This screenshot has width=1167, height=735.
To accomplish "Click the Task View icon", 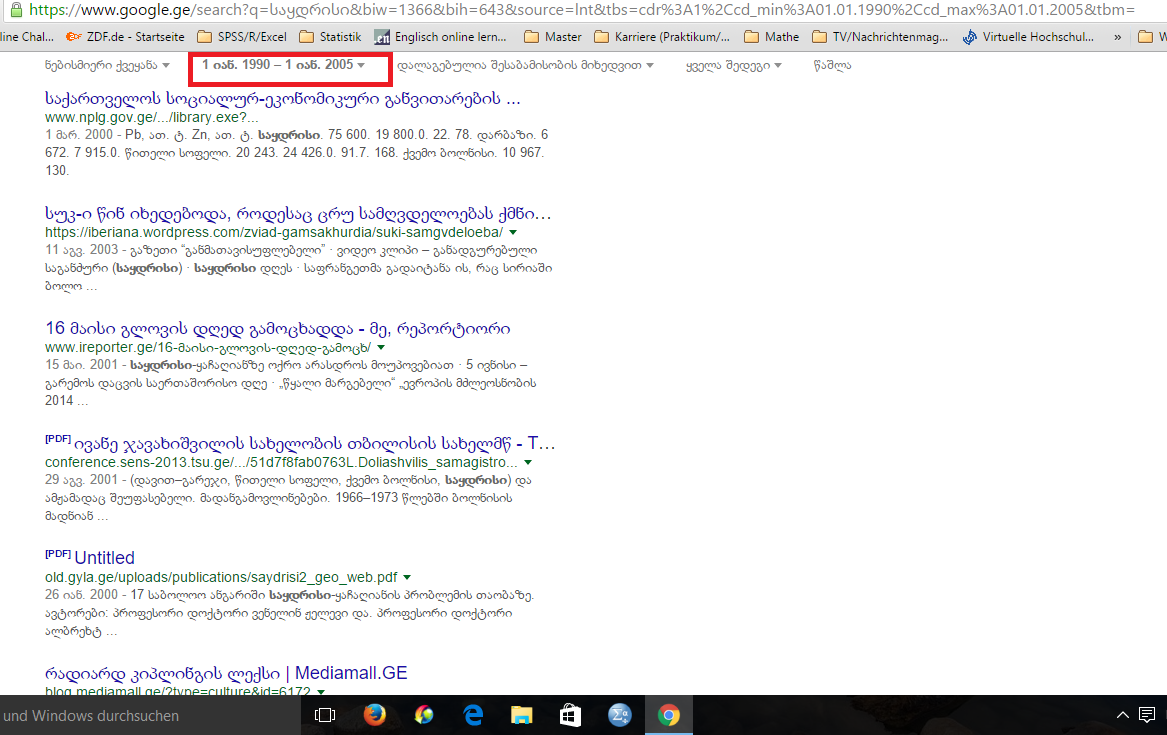I will tap(325, 715).
